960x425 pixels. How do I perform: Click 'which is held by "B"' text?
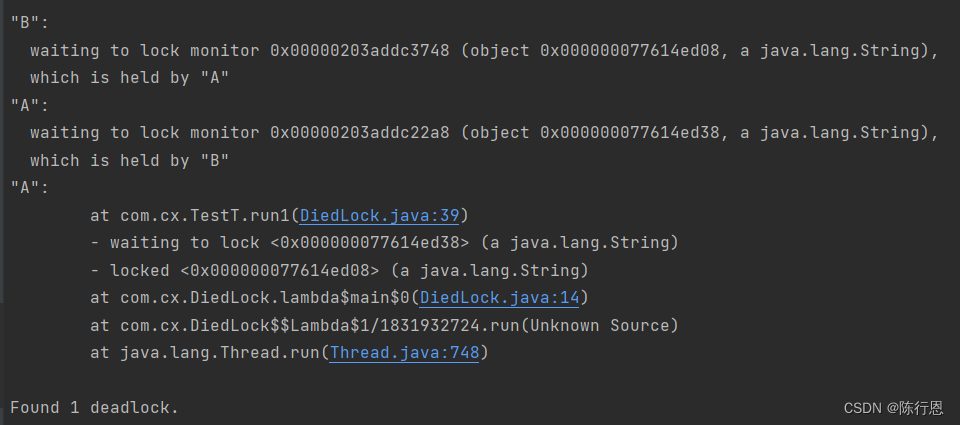(x=129, y=160)
